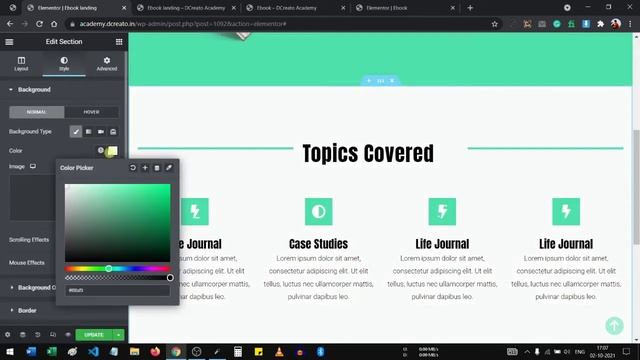The height and width of the screenshot is (360, 640).
Task: Clear color with trash icon
Action: 157,168
